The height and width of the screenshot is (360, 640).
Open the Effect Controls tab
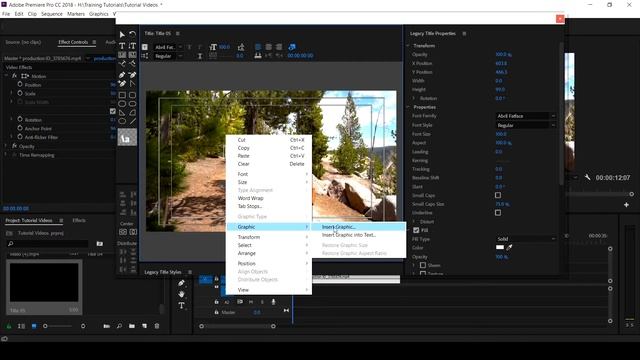pyautogui.click(x=73, y=42)
